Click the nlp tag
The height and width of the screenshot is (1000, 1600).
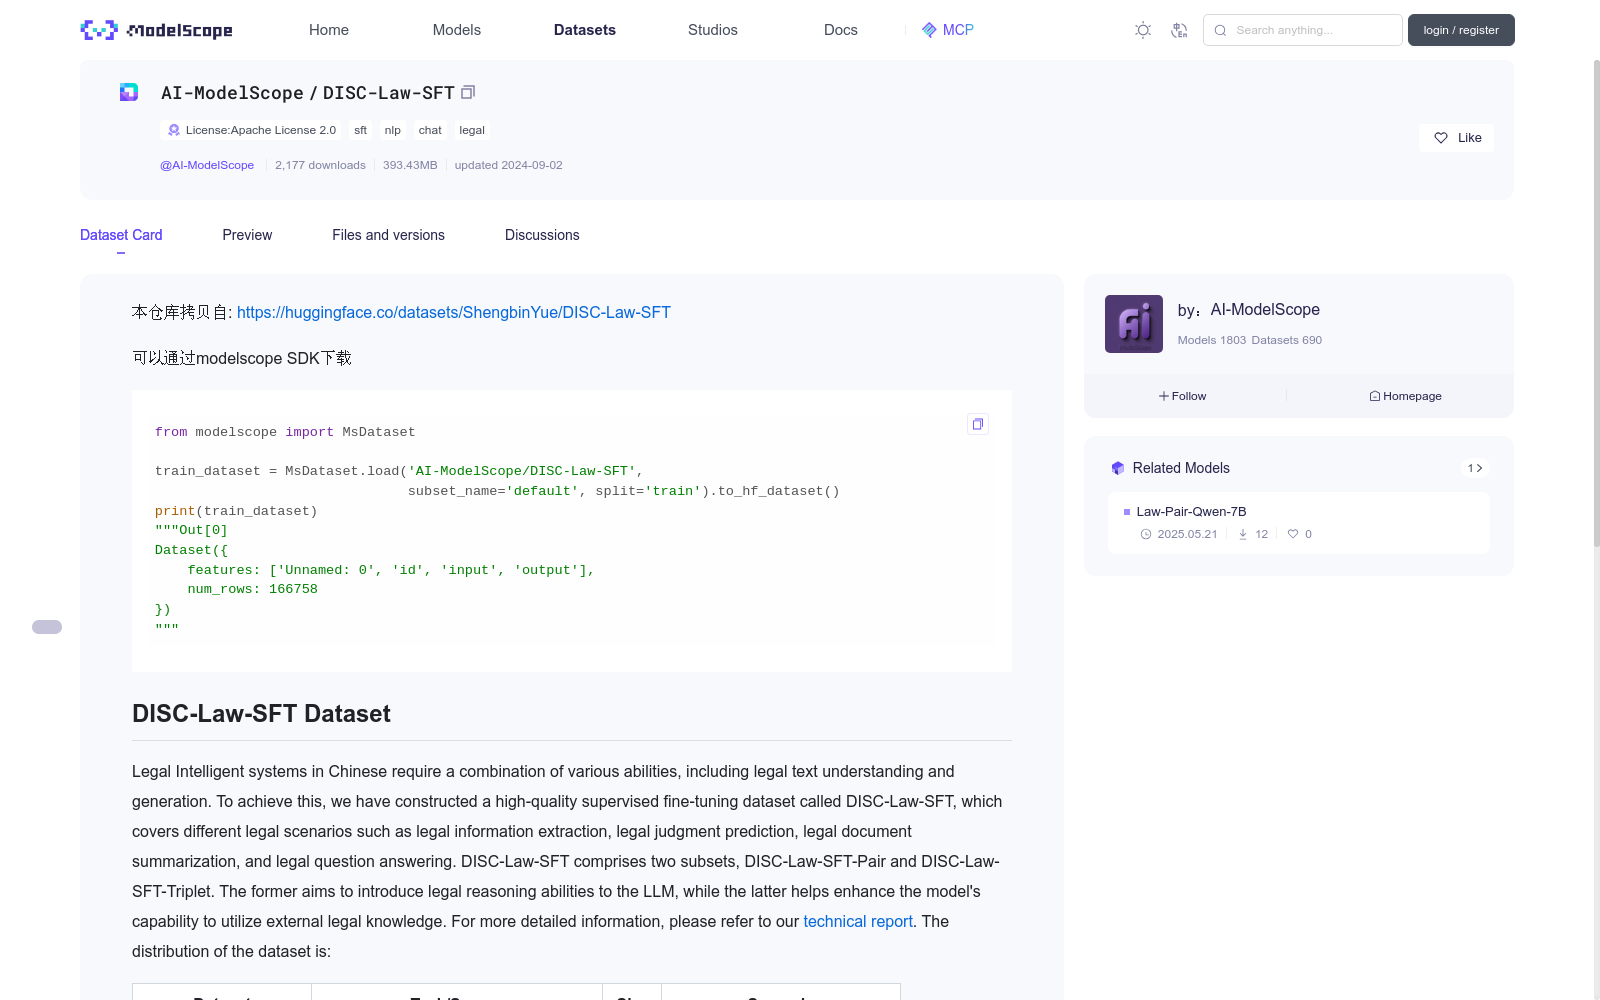point(393,130)
